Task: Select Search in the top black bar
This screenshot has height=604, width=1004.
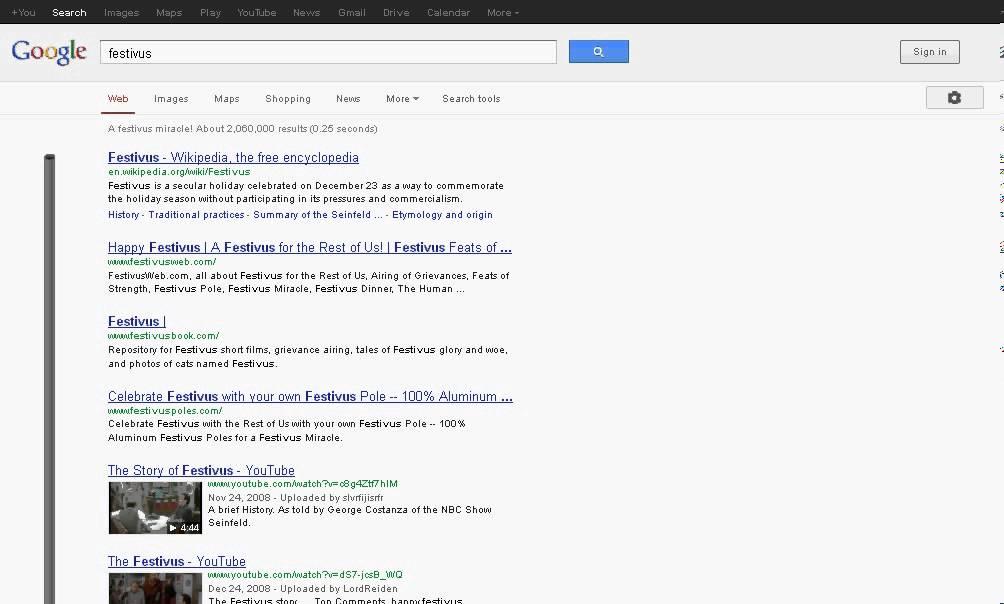Action: click(x=69, y=12)
